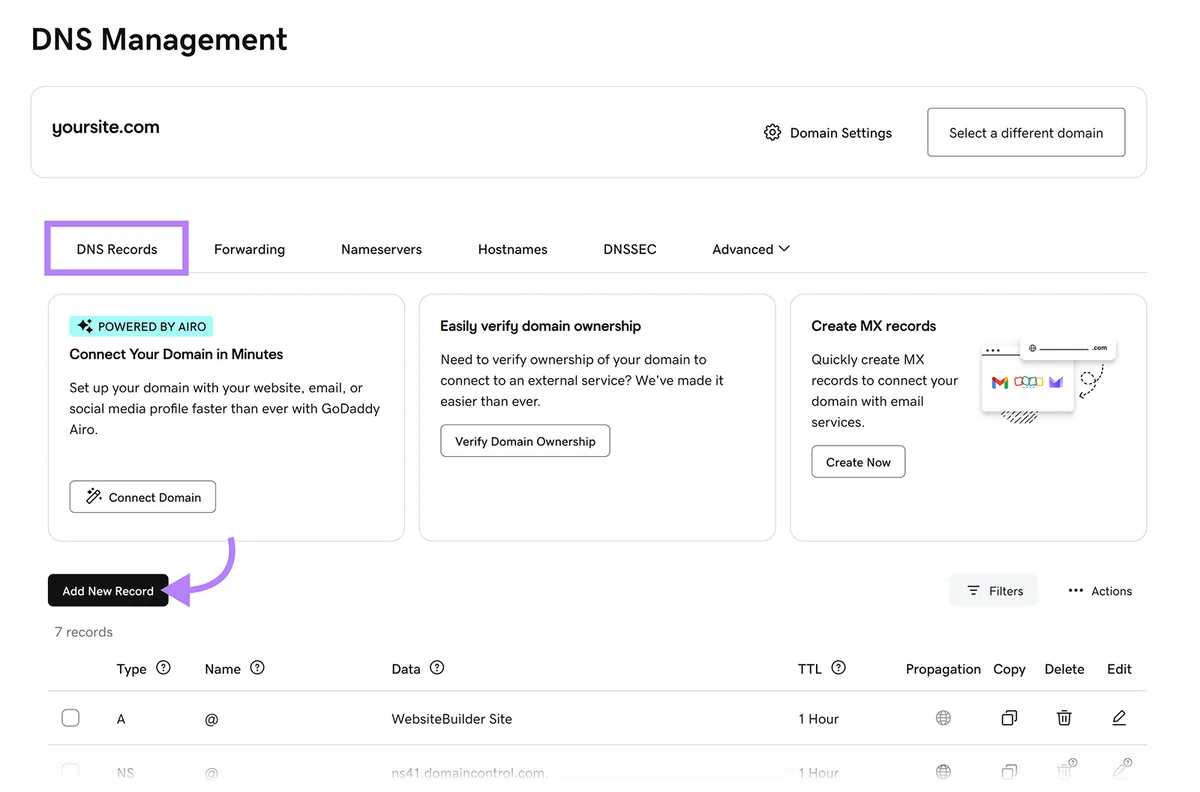Select the checkbox for the A record
The height and width of the screenshot is (792, 1200).
pos(71,718)
